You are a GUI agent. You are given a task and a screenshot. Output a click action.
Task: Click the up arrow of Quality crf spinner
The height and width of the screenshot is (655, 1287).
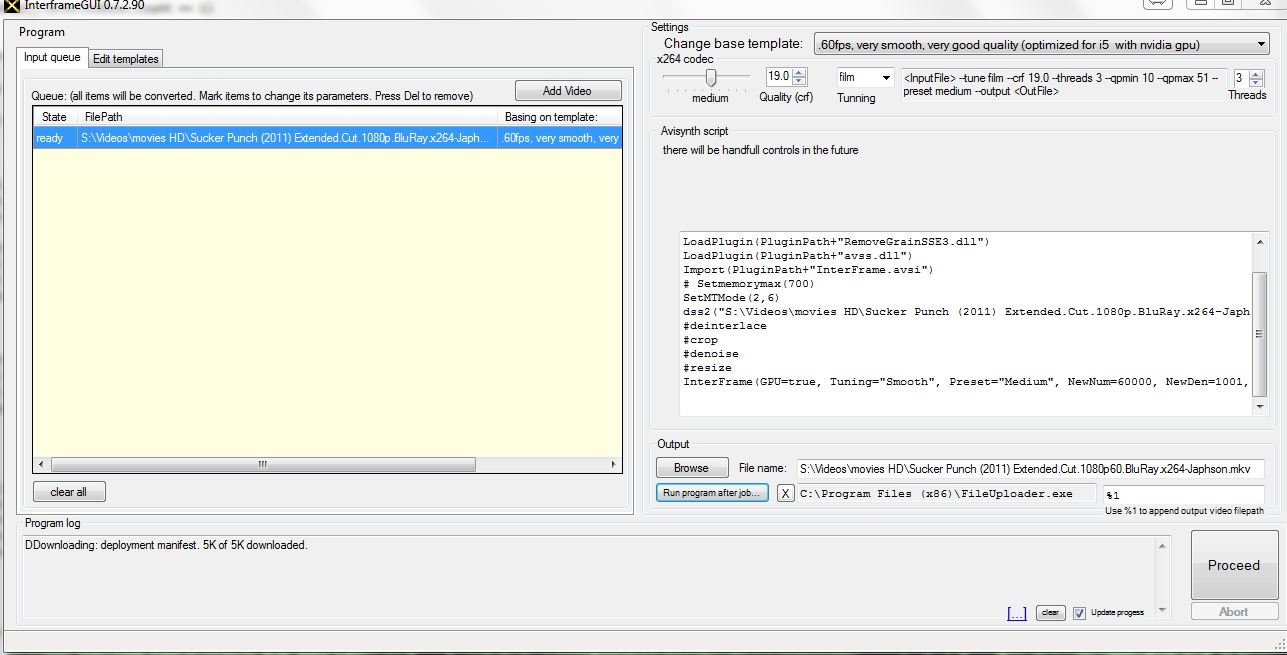799,72
